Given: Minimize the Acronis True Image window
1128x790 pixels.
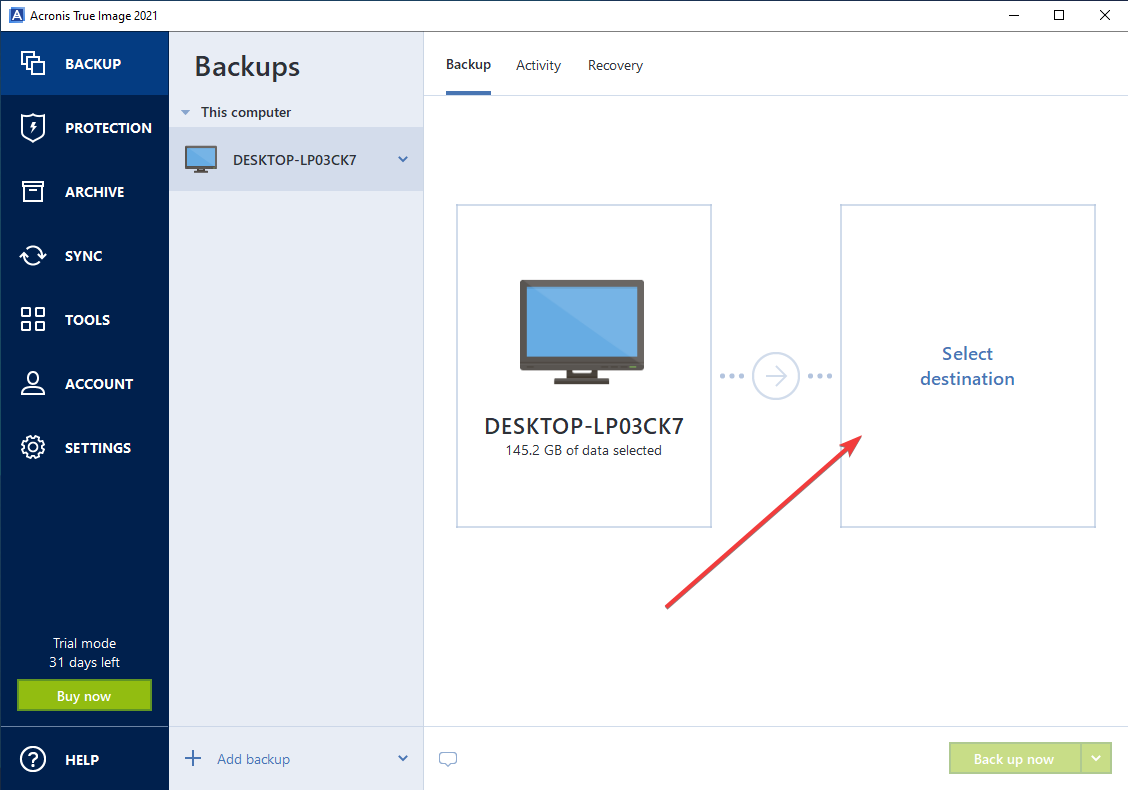Looking at the screenshot, I should (x=1014, y=15).
